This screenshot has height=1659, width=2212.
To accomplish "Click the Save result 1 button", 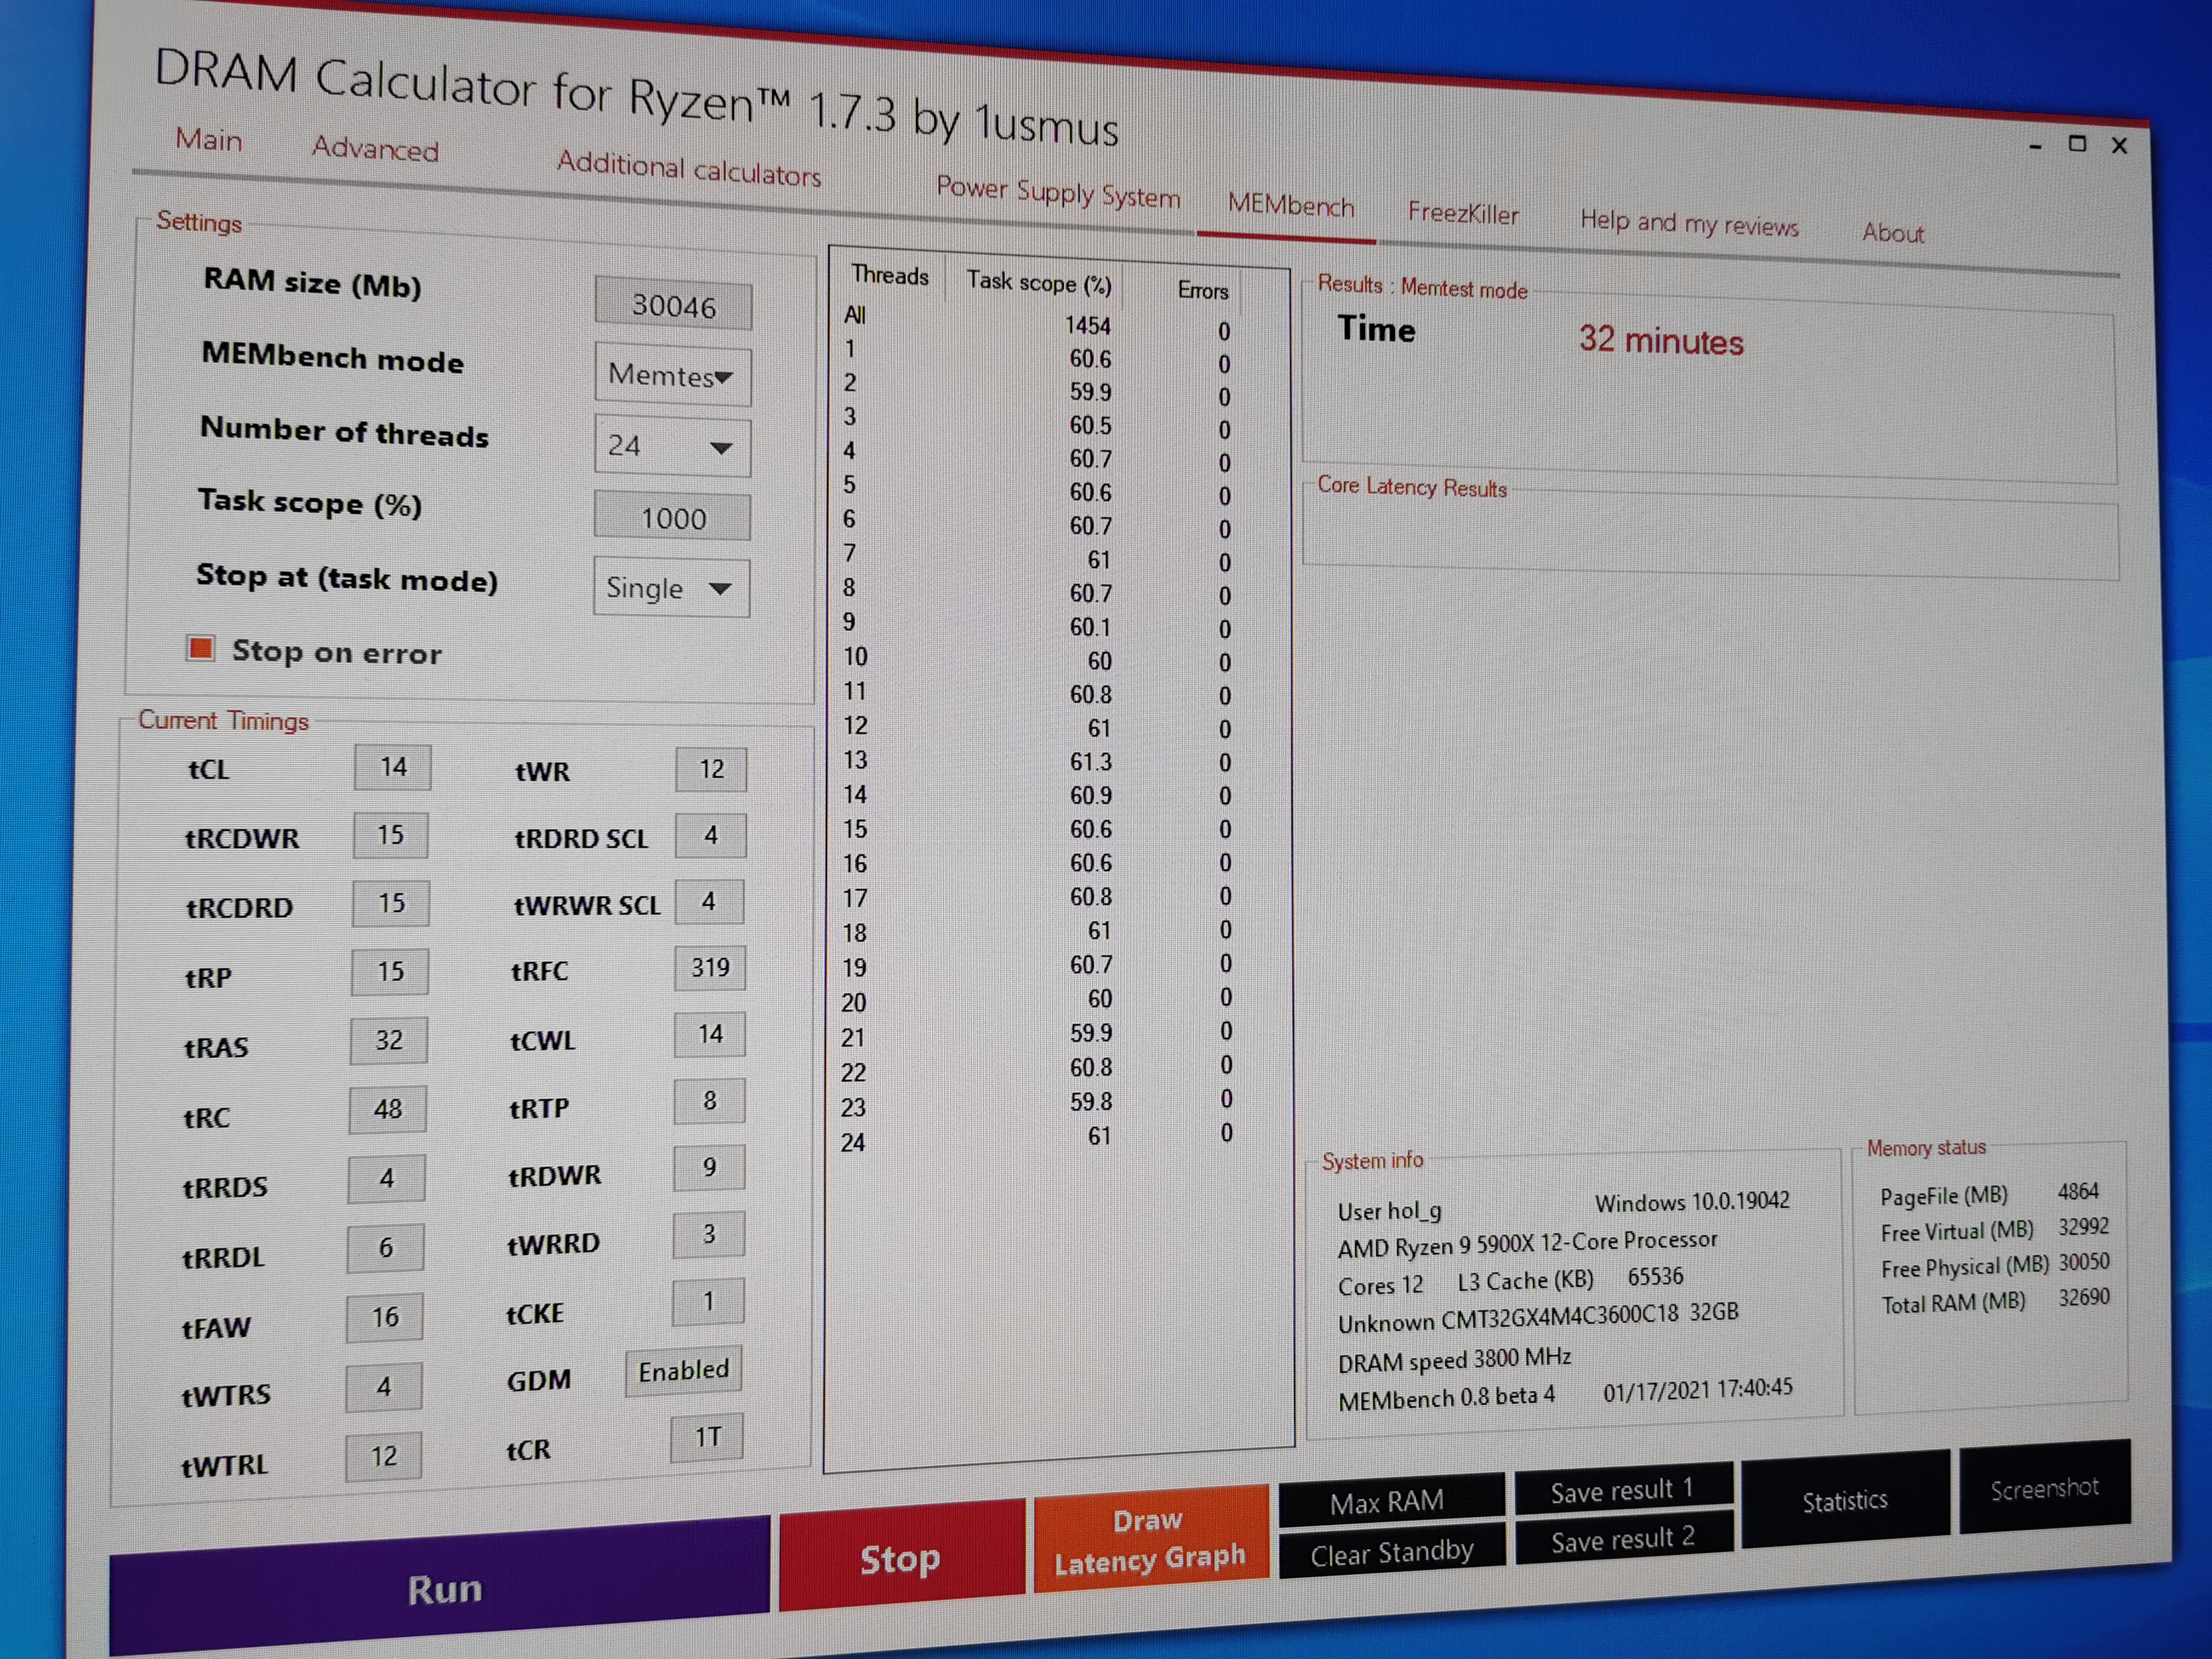I will 1622,1490.
